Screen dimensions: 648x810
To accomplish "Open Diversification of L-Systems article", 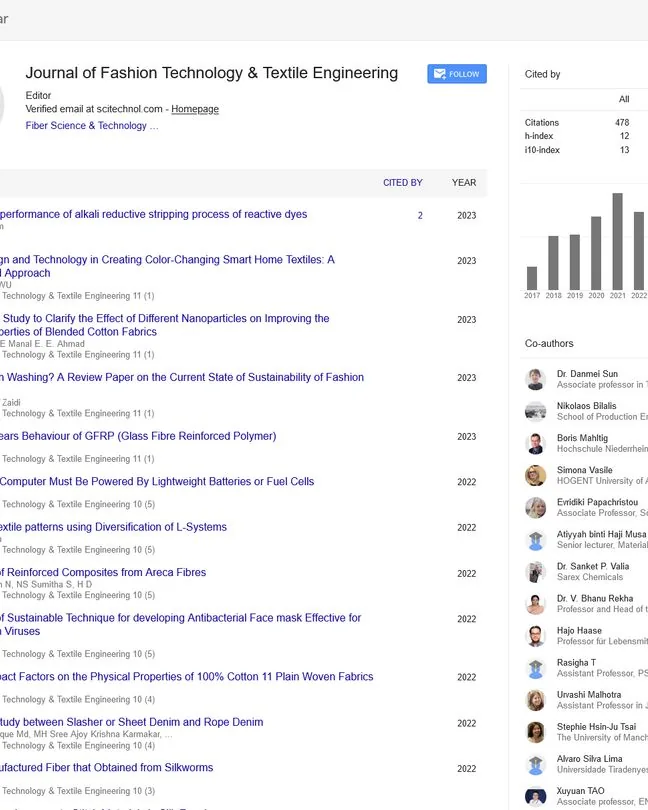I will tap(113, 527).
